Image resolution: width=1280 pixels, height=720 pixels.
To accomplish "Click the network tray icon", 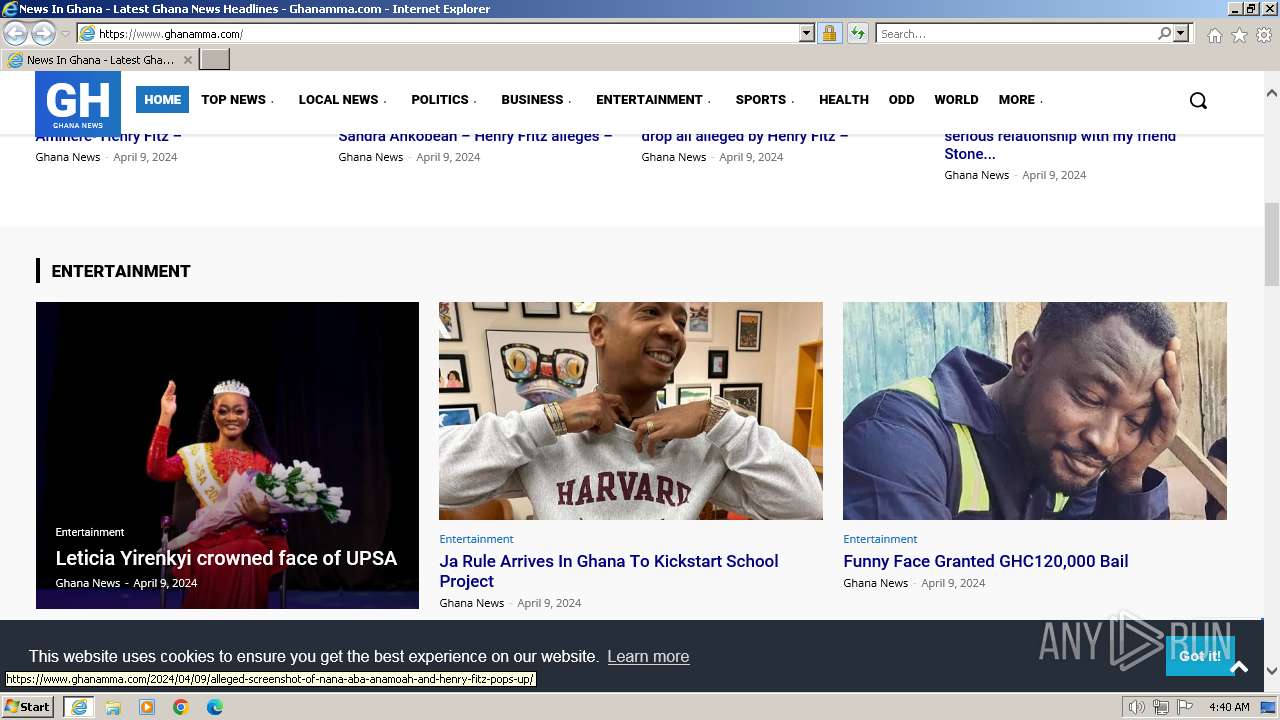I will tap(1161, 707).
